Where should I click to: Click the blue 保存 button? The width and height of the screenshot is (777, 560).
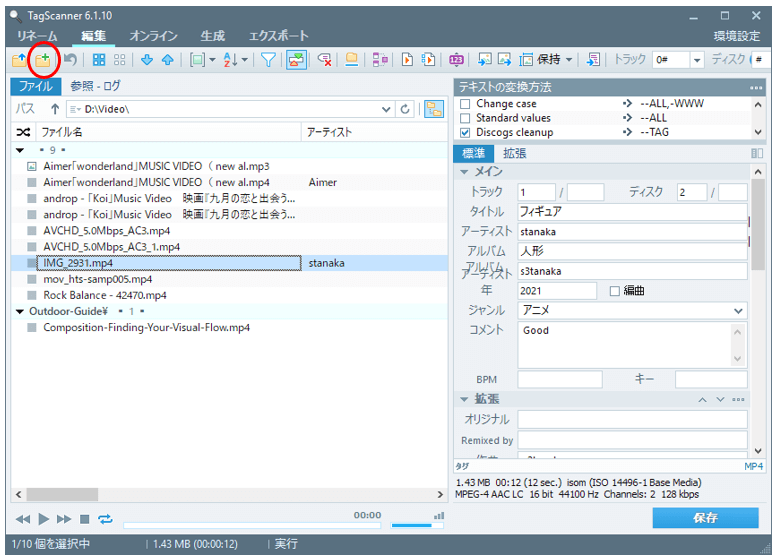[x=705, y=518]
